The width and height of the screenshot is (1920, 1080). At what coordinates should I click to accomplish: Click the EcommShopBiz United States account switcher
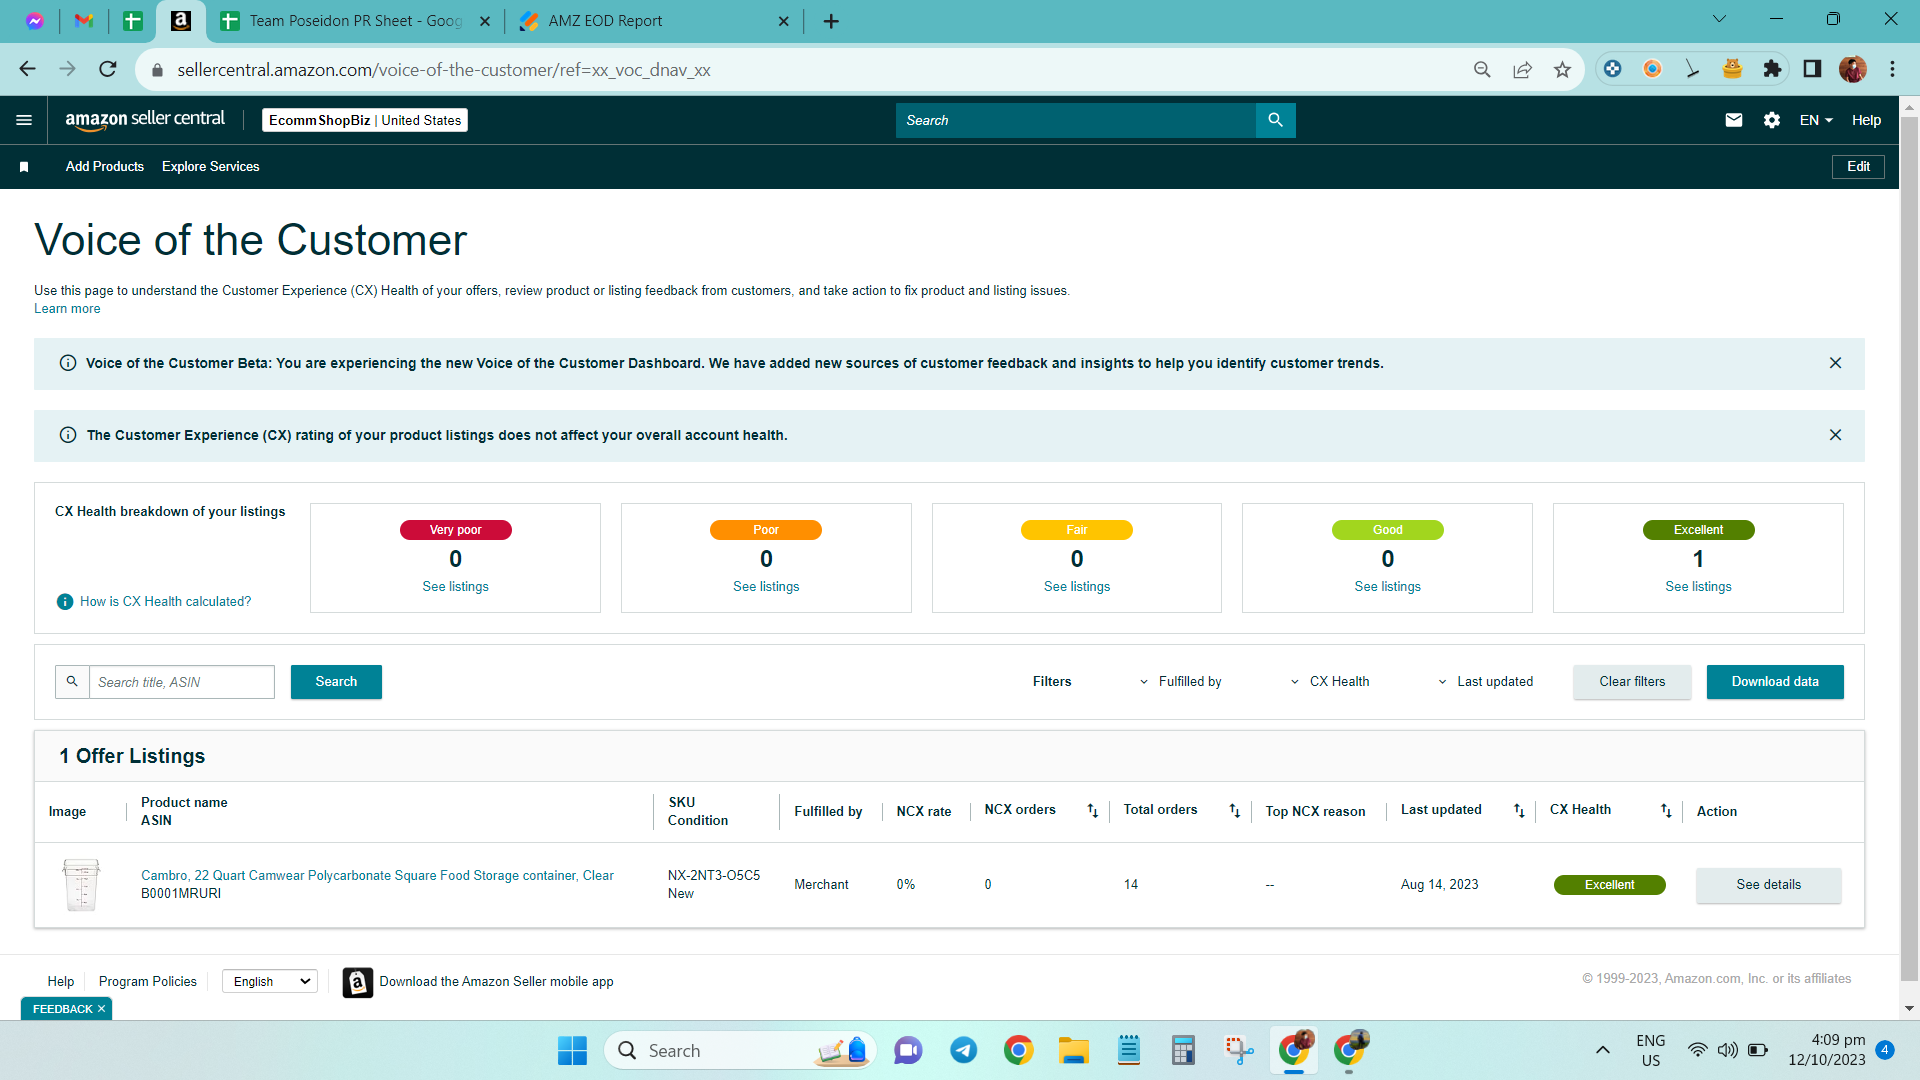365,120
